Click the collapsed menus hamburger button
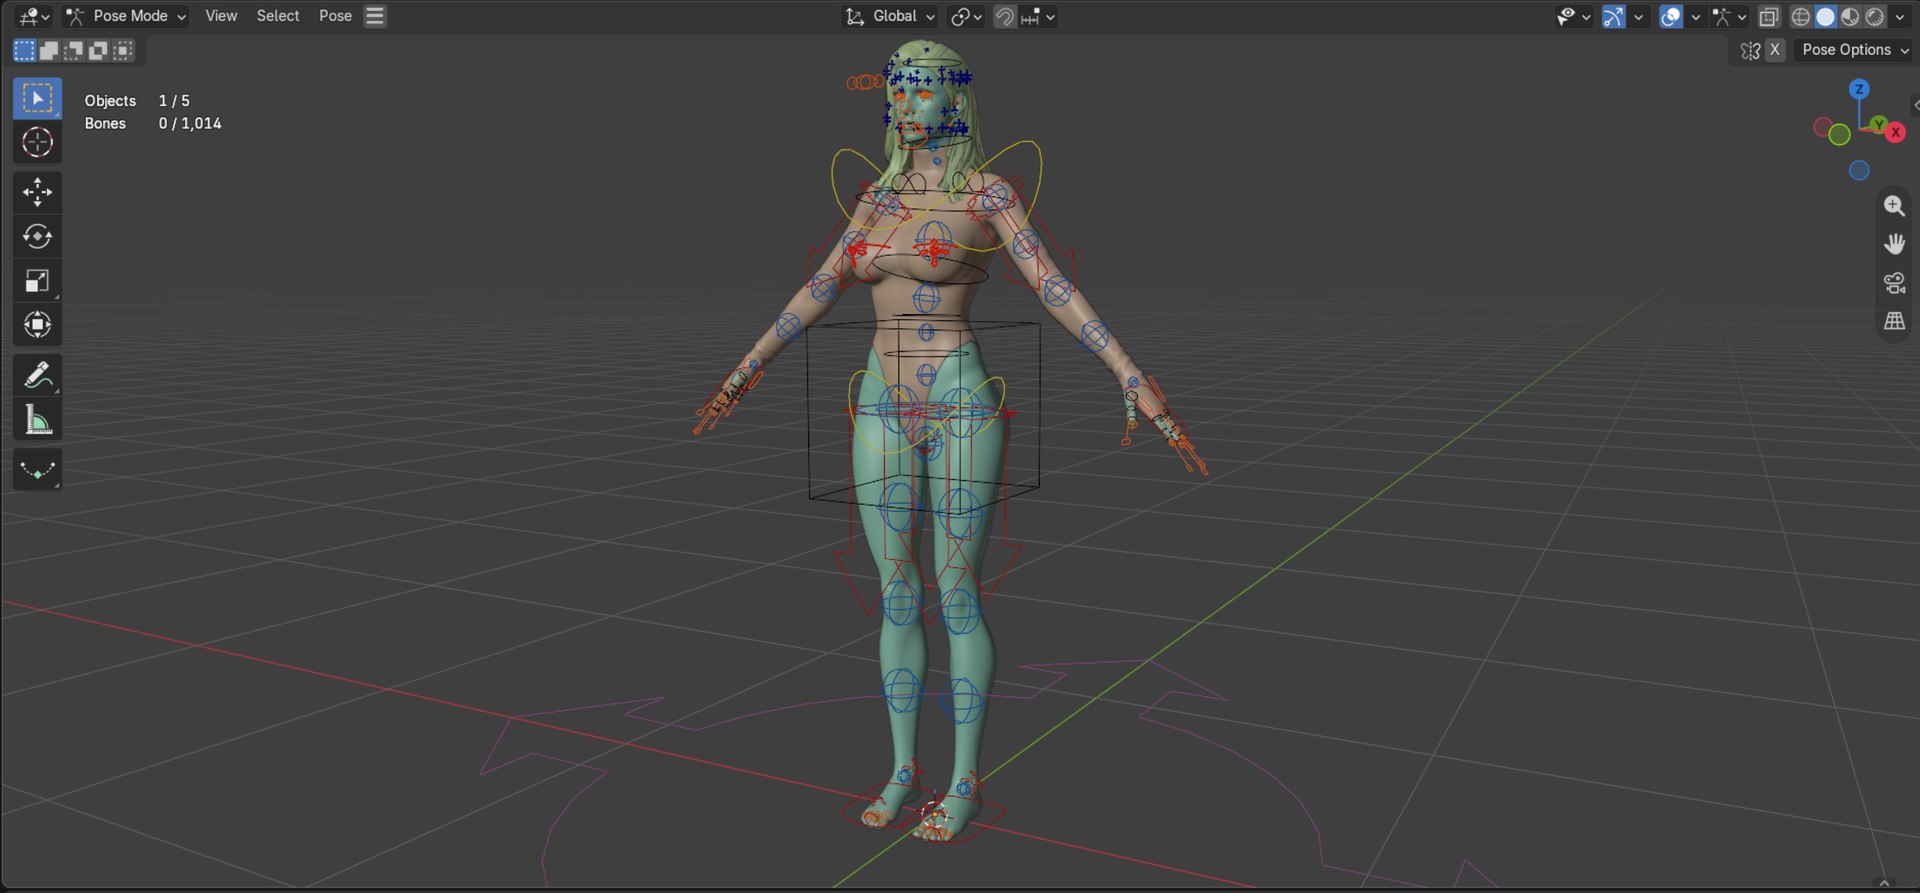The width and height of the screenshot is (1920, 893). pos(375,16)
